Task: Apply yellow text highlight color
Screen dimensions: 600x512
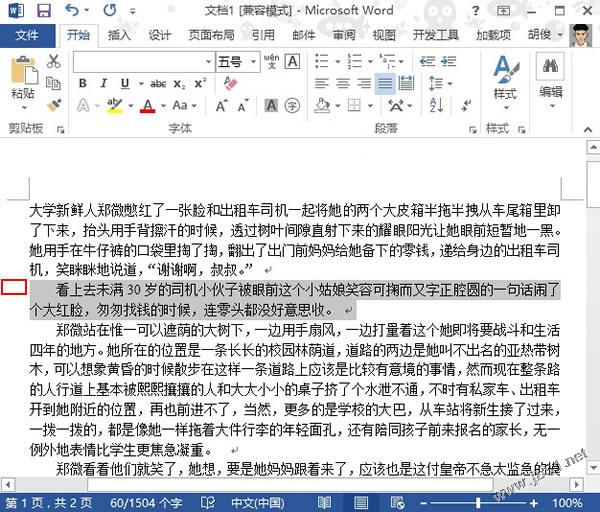Action: point(114,105)
